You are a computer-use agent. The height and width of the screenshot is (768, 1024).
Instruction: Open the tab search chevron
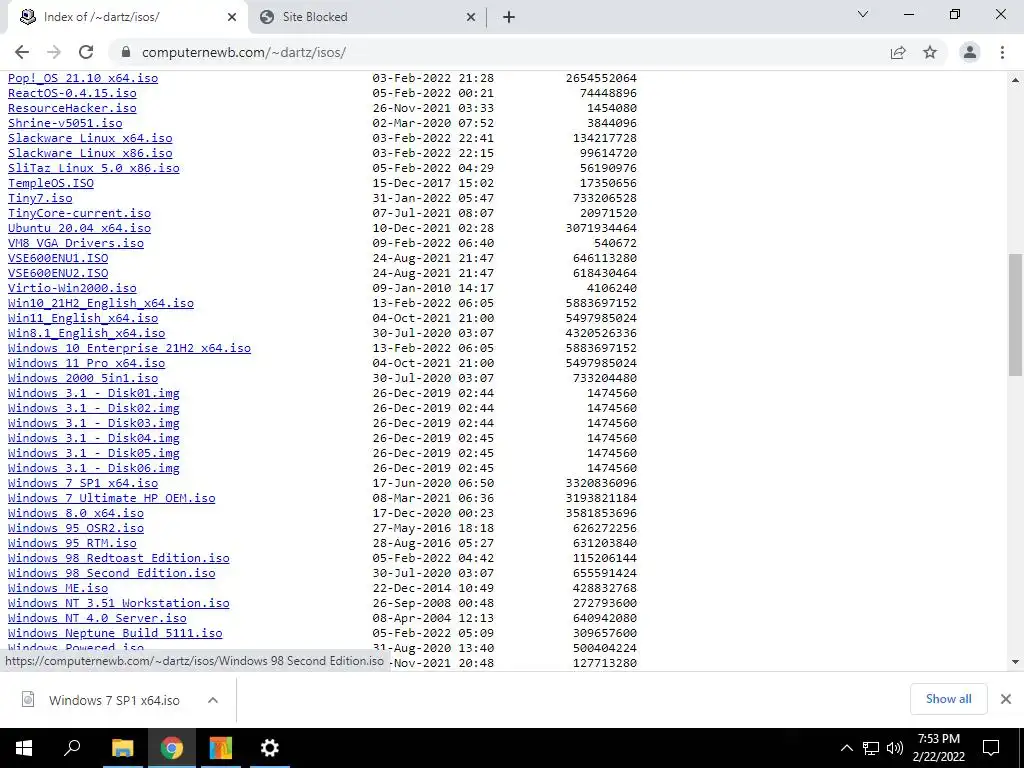click(863, 14)
